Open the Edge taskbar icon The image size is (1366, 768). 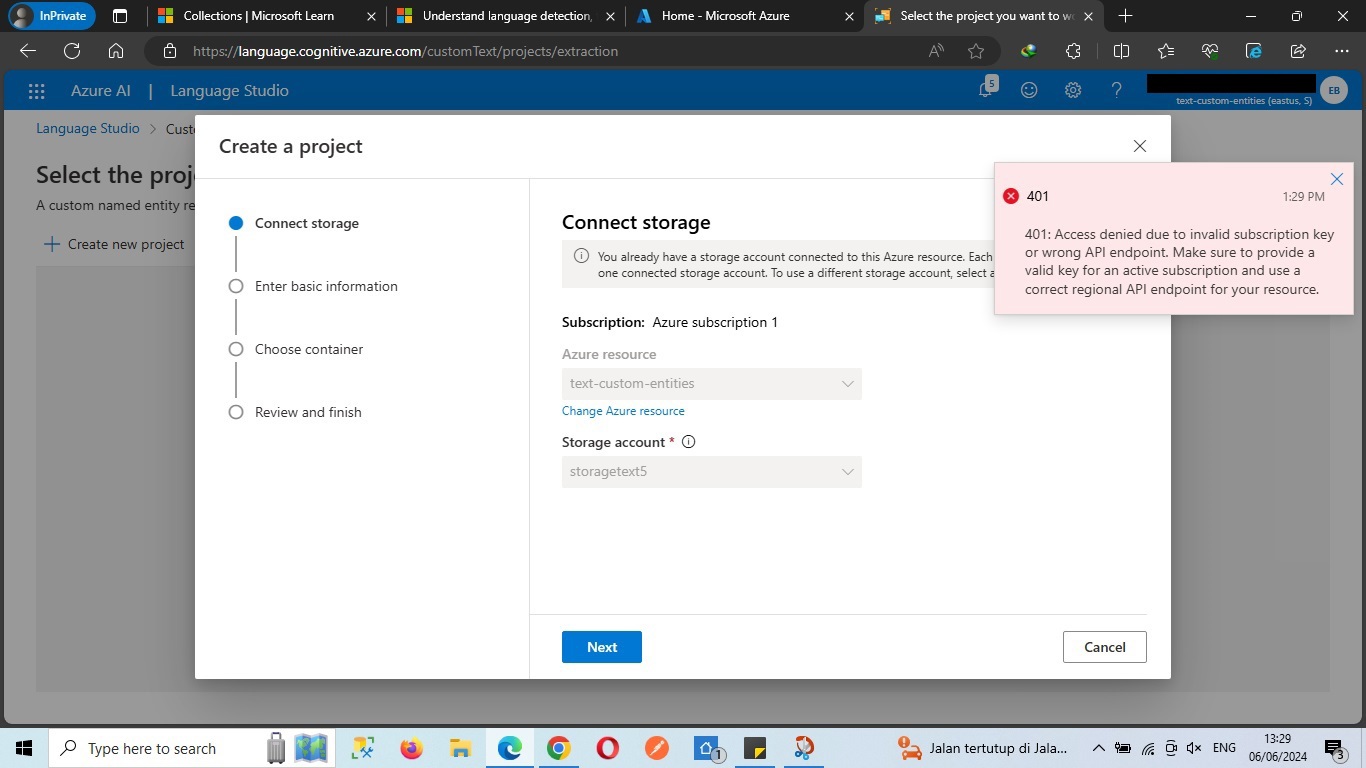tap(509, 748)
